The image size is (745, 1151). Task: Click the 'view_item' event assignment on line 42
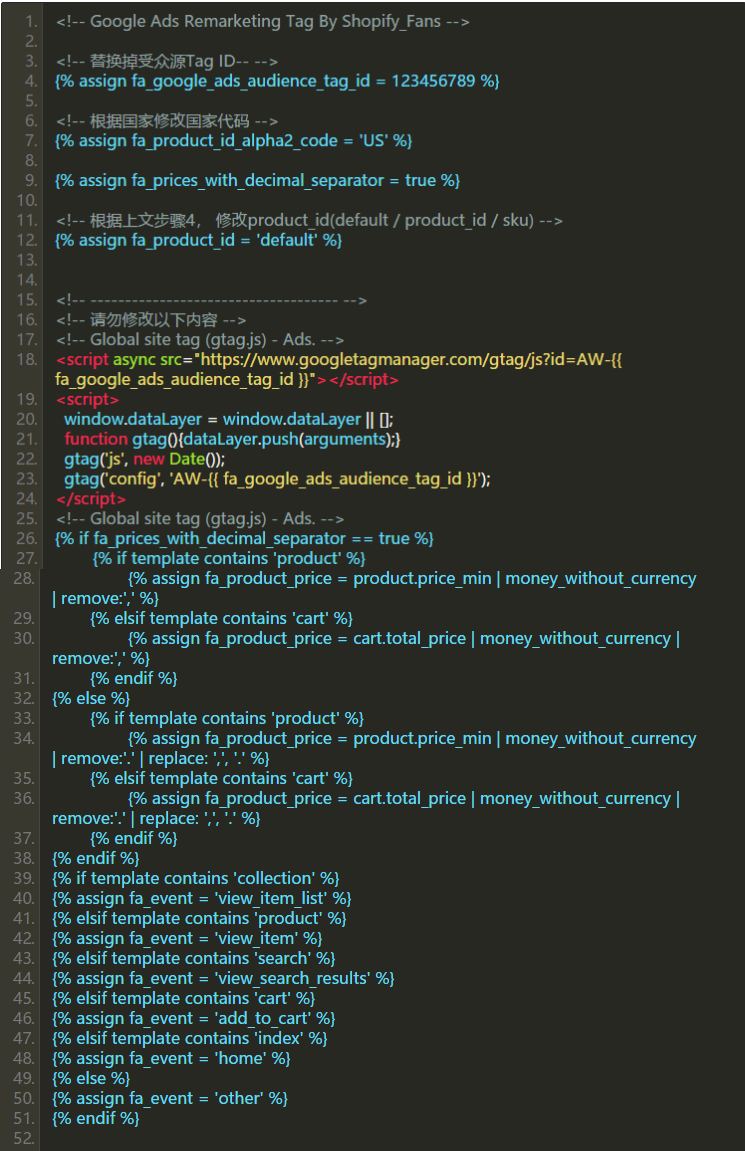[x=187, y=938]
